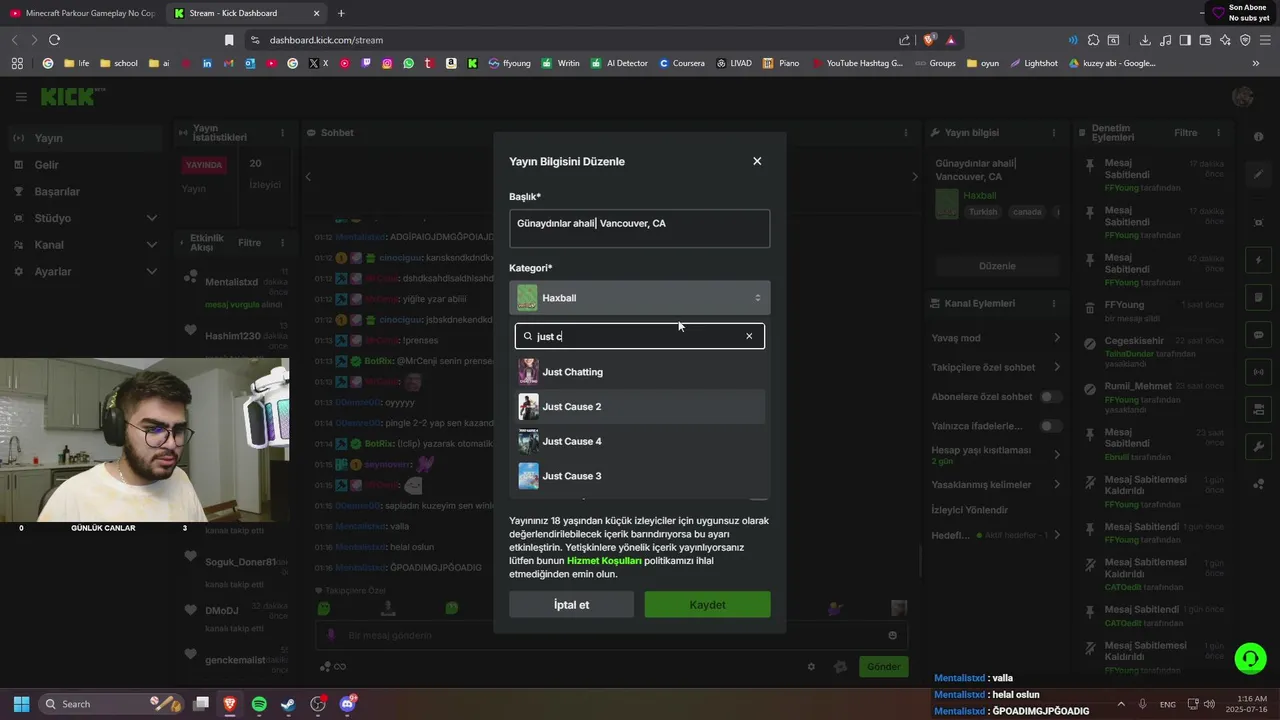Click the Gönder send button in chat
Viewport: 1280px width, 720px height.
pos(884,667)
